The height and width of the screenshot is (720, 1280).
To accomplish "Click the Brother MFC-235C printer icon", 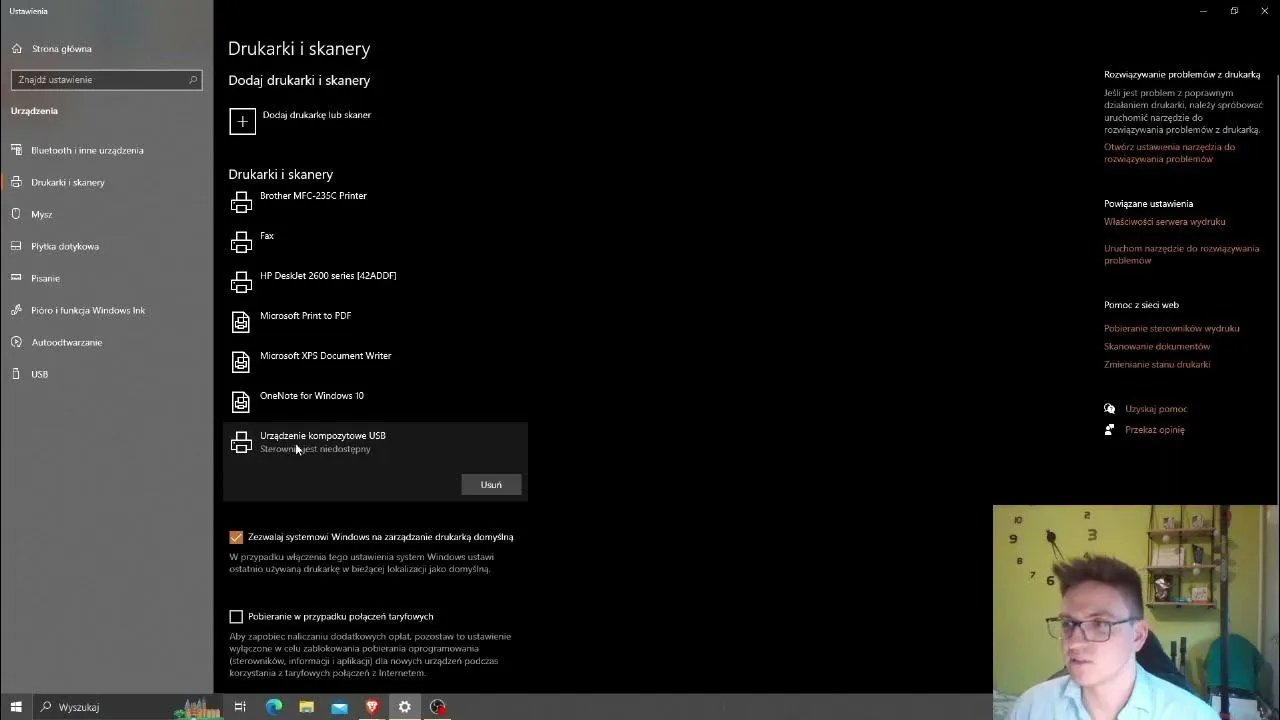I will (x=241, y=201).
